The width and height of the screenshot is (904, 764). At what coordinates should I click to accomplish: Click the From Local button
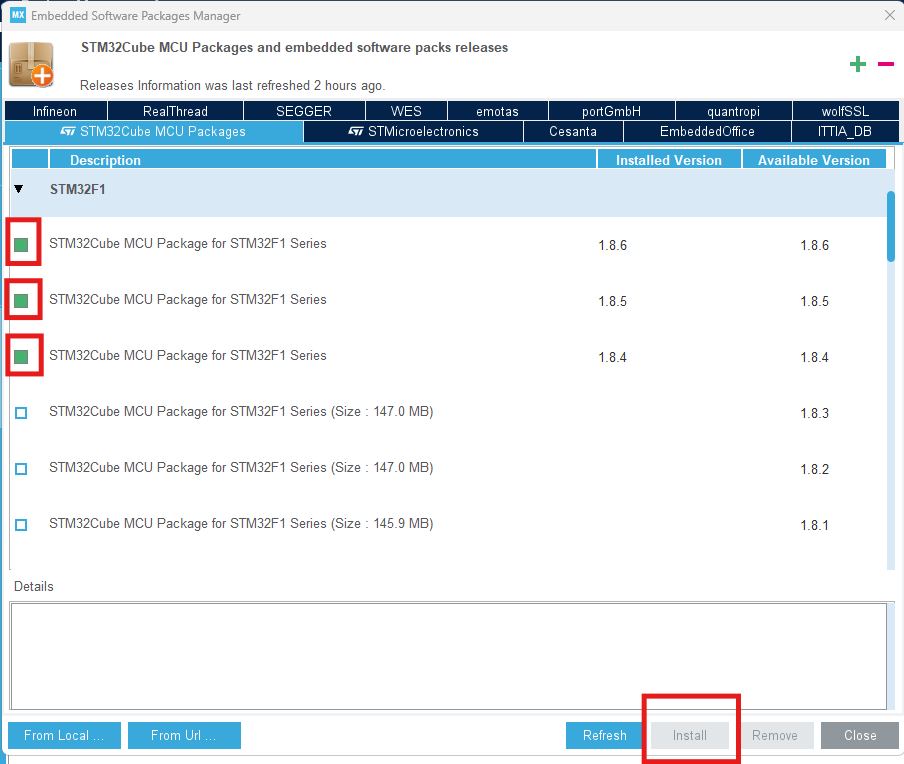[65, 735]
